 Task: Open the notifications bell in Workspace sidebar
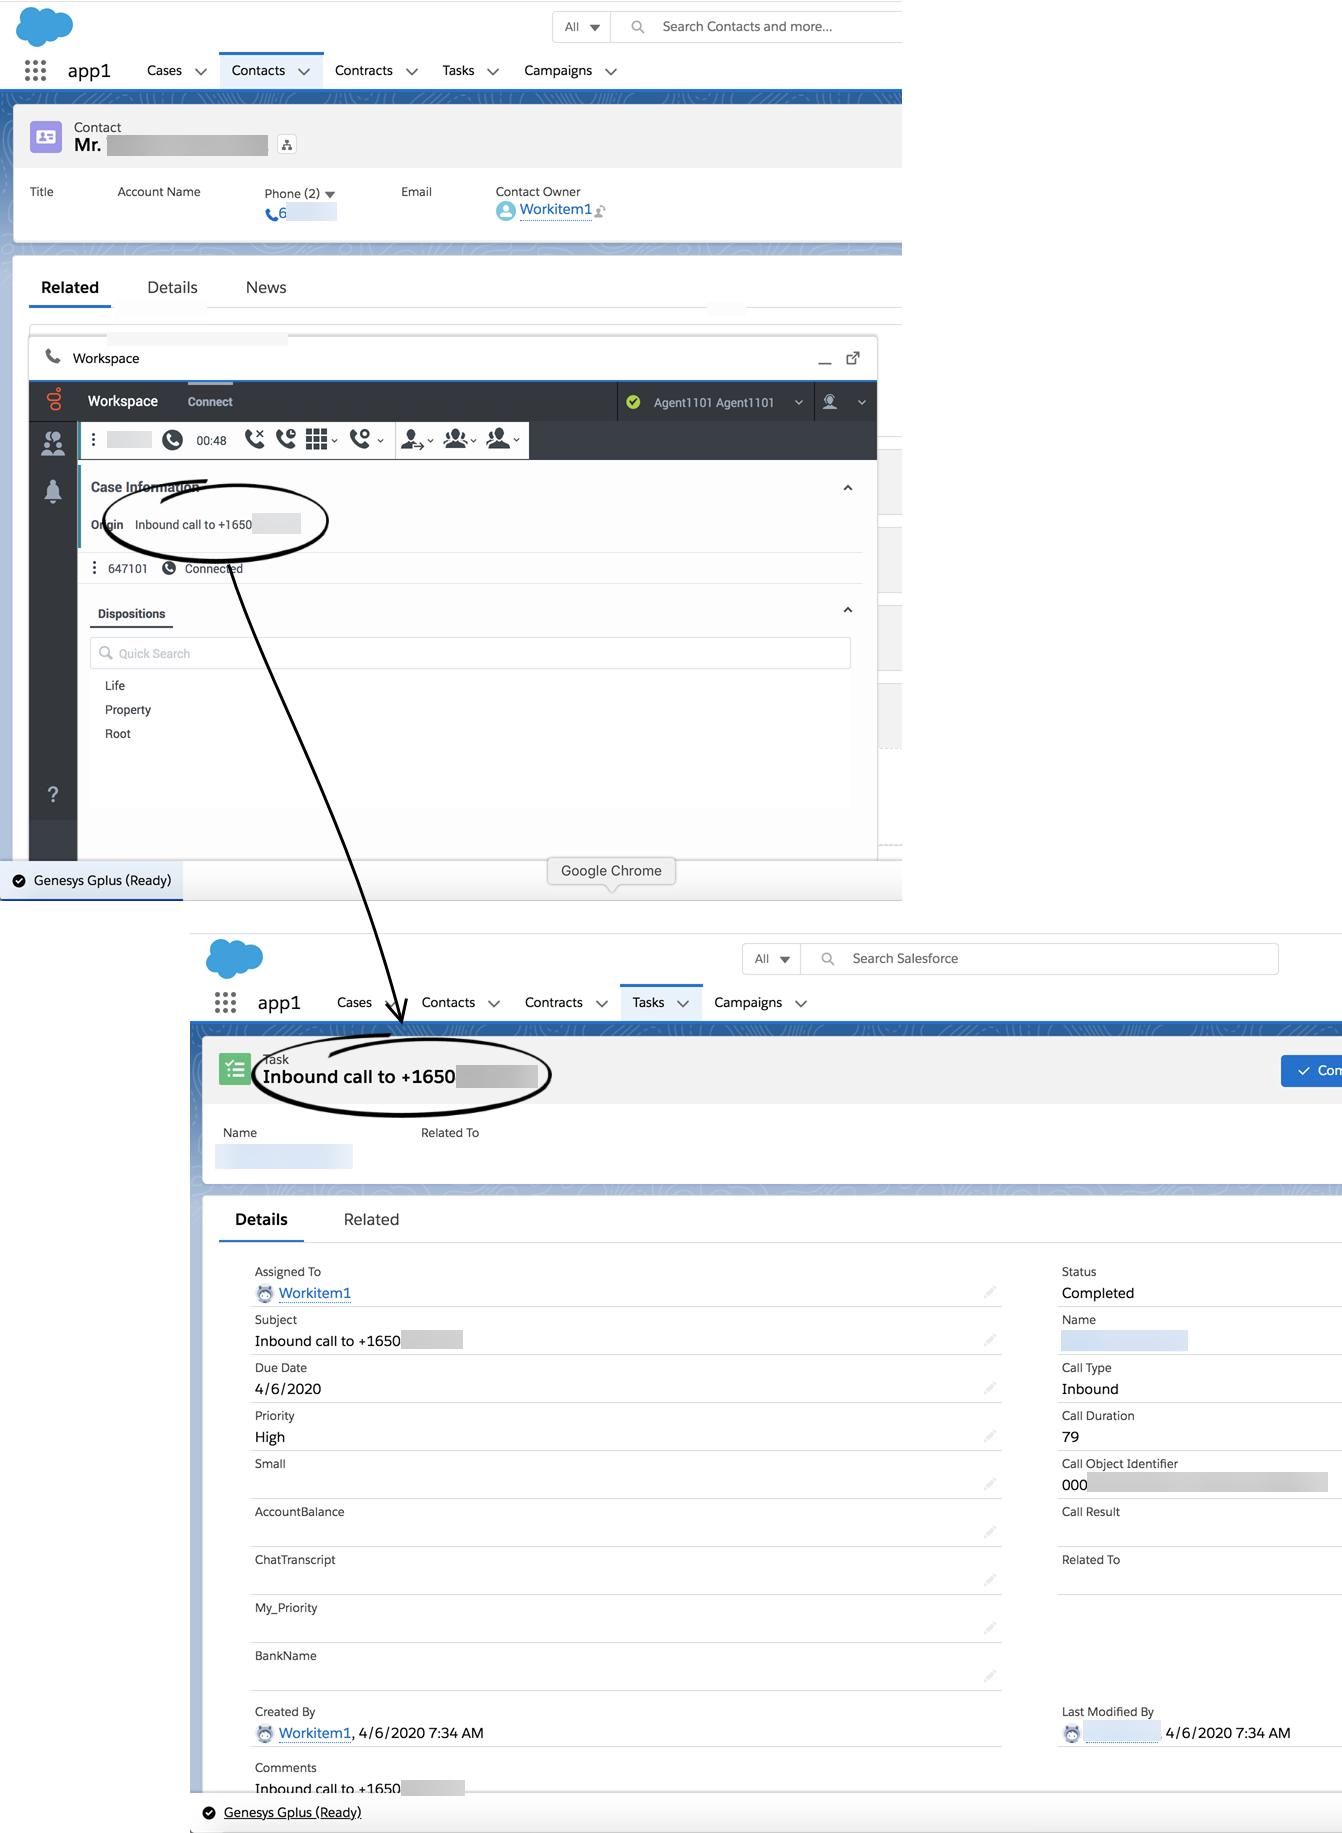click(x=53, y=491)
